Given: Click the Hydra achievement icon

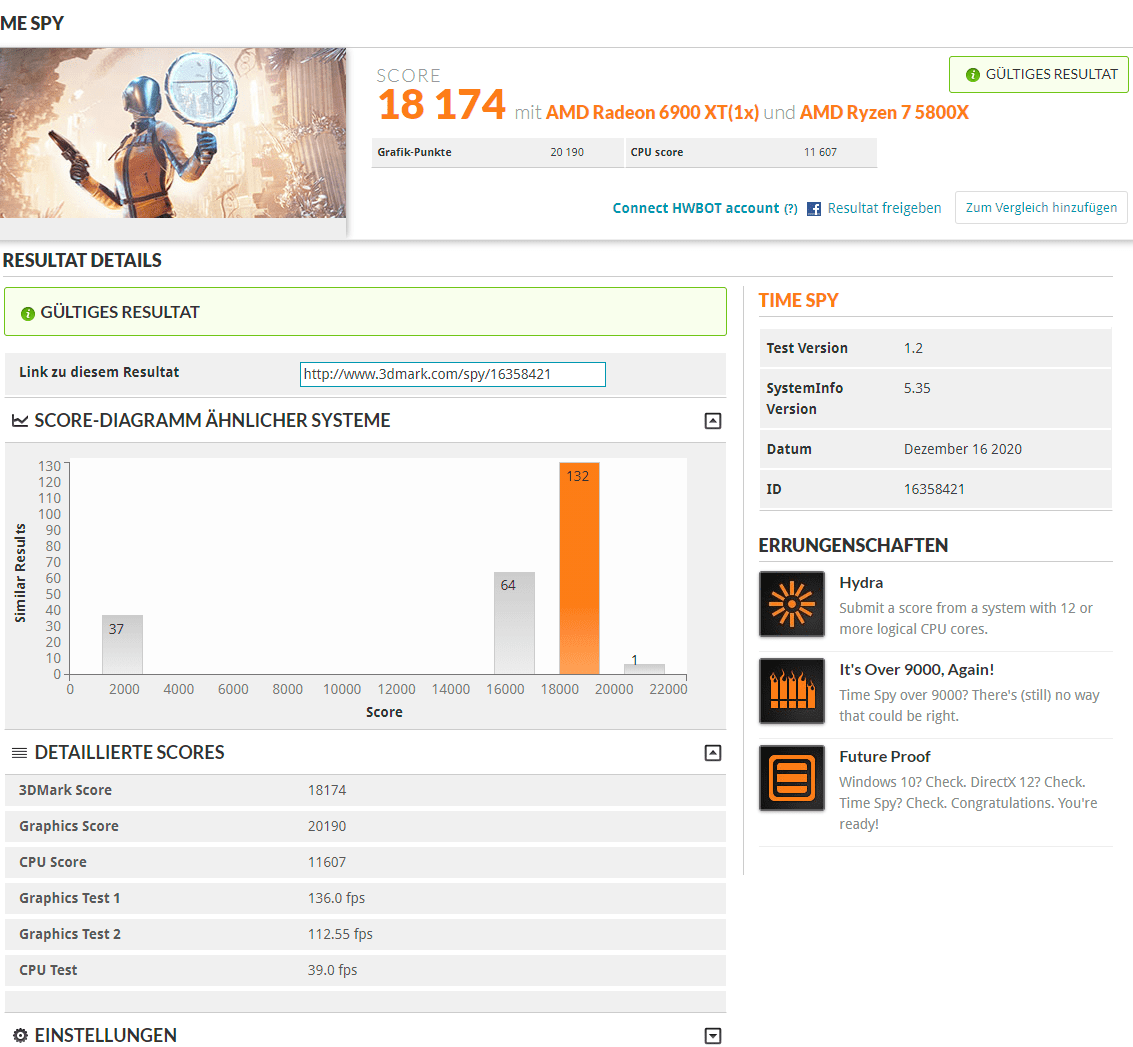Looking at the screenshot, I should 791,603.
